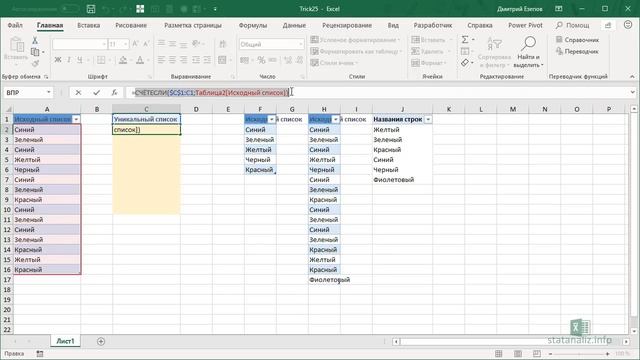Open the filter dropdown in cell A1
Image resolution: width=640 pixels, height=360 pixels.
(x=76, y=119)
